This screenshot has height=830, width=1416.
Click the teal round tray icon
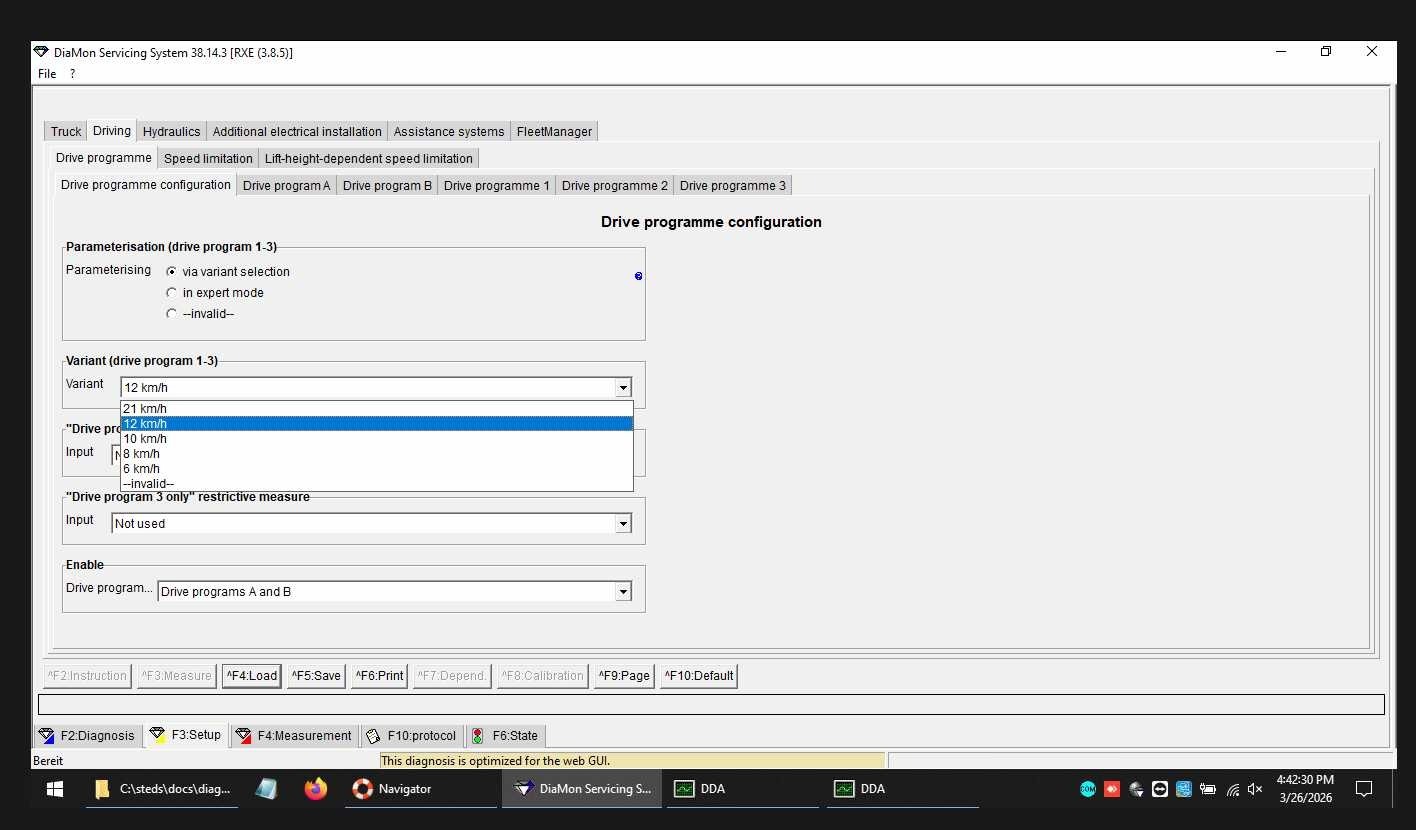click(1088, 789)
